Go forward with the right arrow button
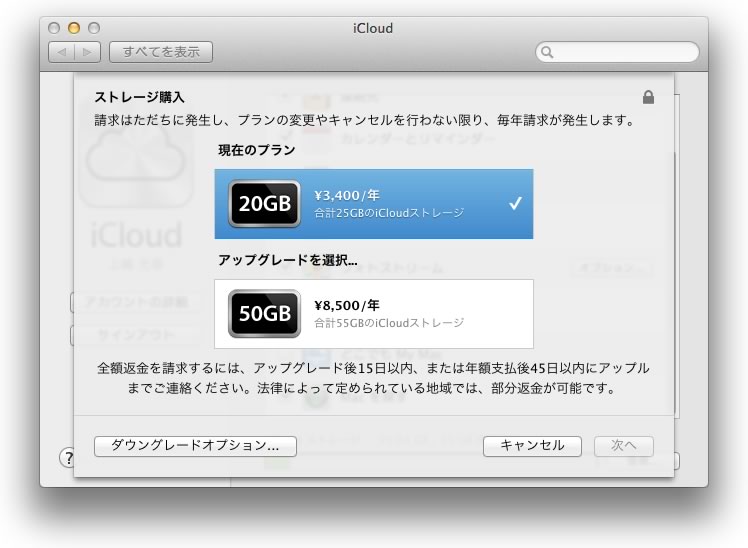748x548 pixels. pos(87,52)
